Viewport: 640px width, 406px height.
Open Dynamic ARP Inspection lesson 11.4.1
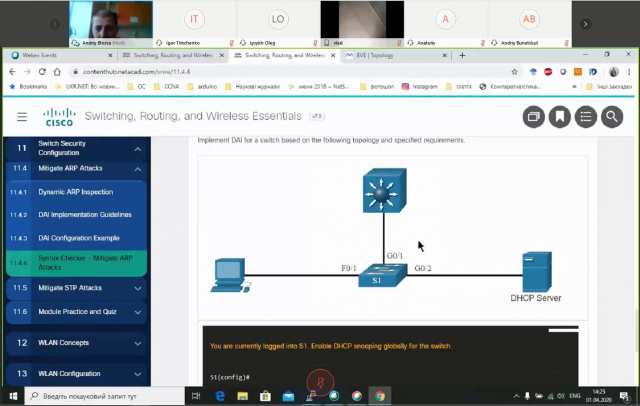tap(75, 191)
